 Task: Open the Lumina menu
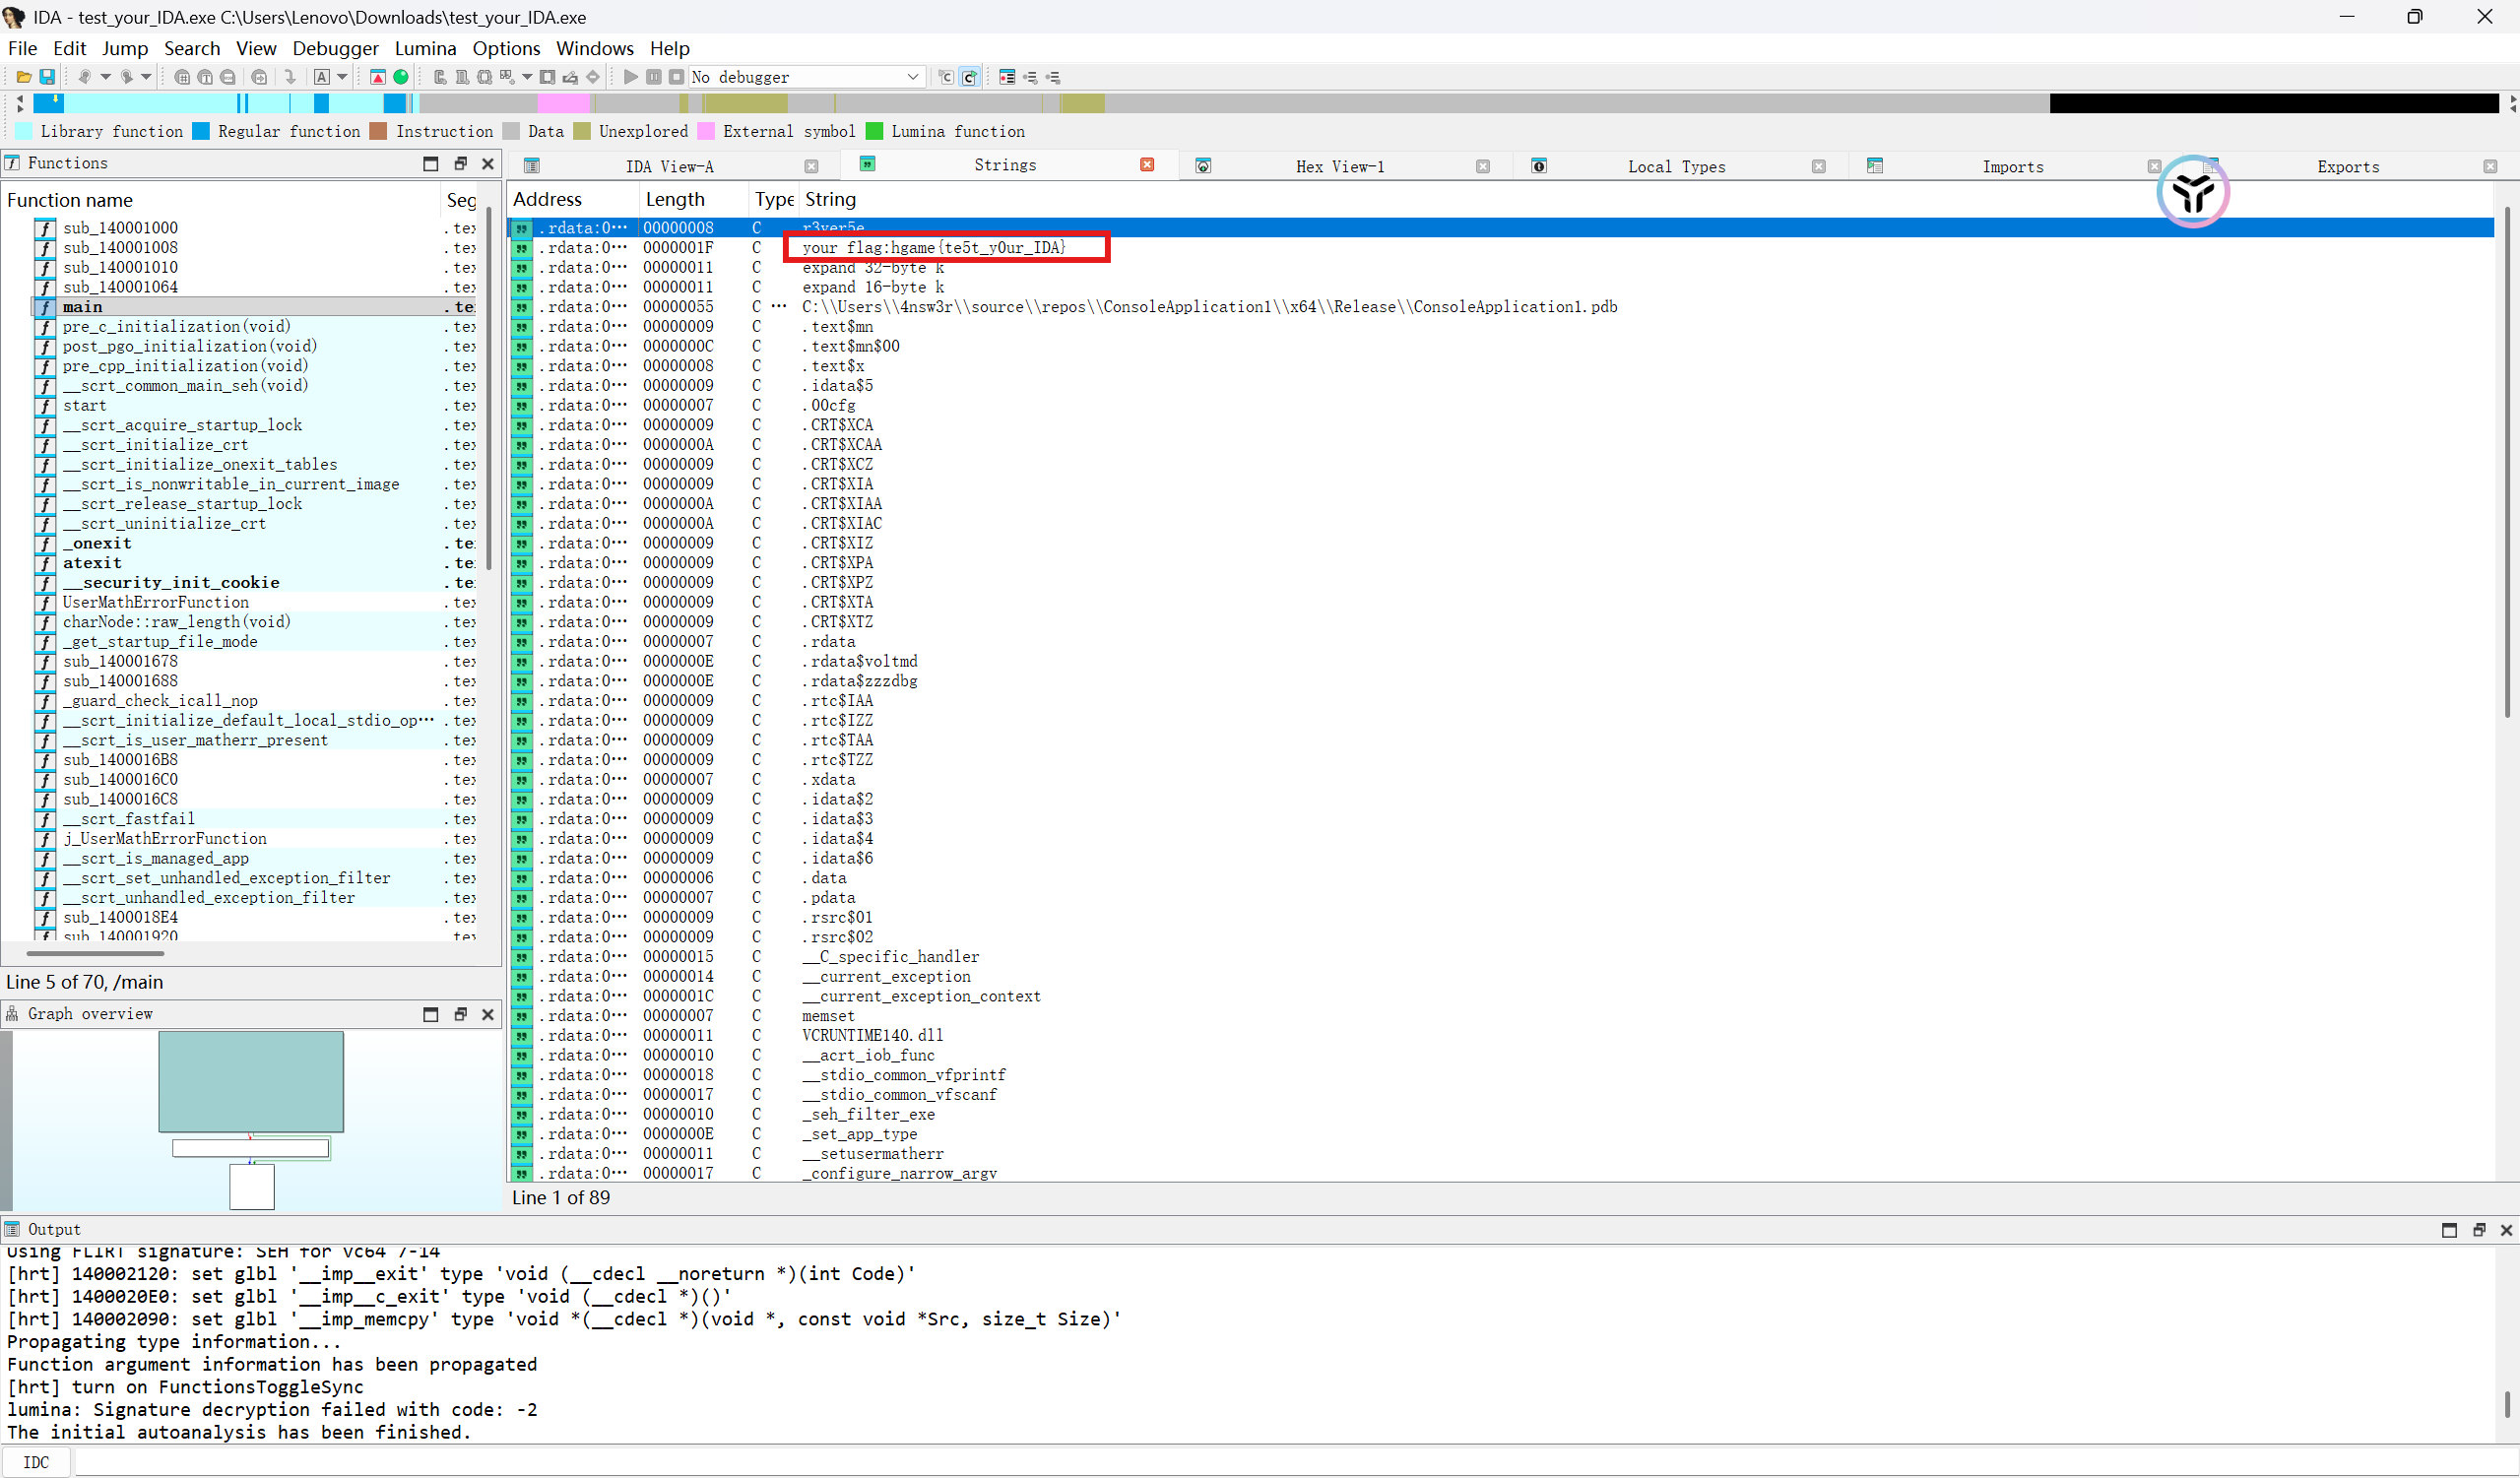coord(425,48)
